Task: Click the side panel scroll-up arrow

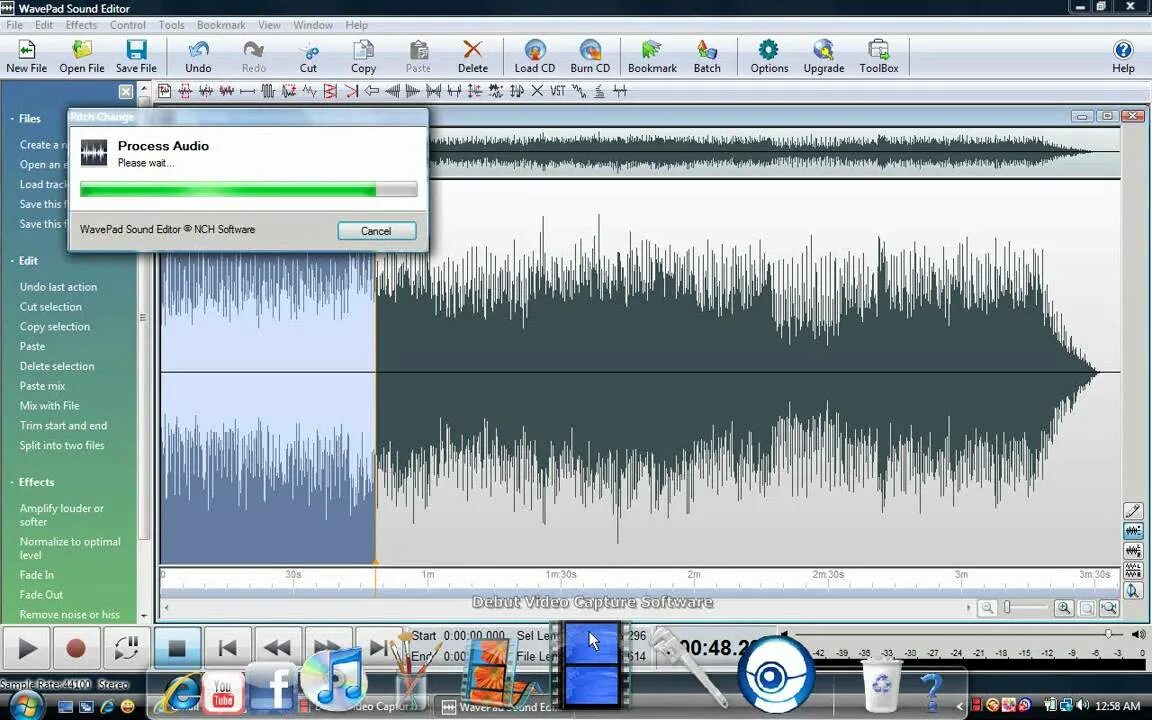Action: click(x=144, y=90)
